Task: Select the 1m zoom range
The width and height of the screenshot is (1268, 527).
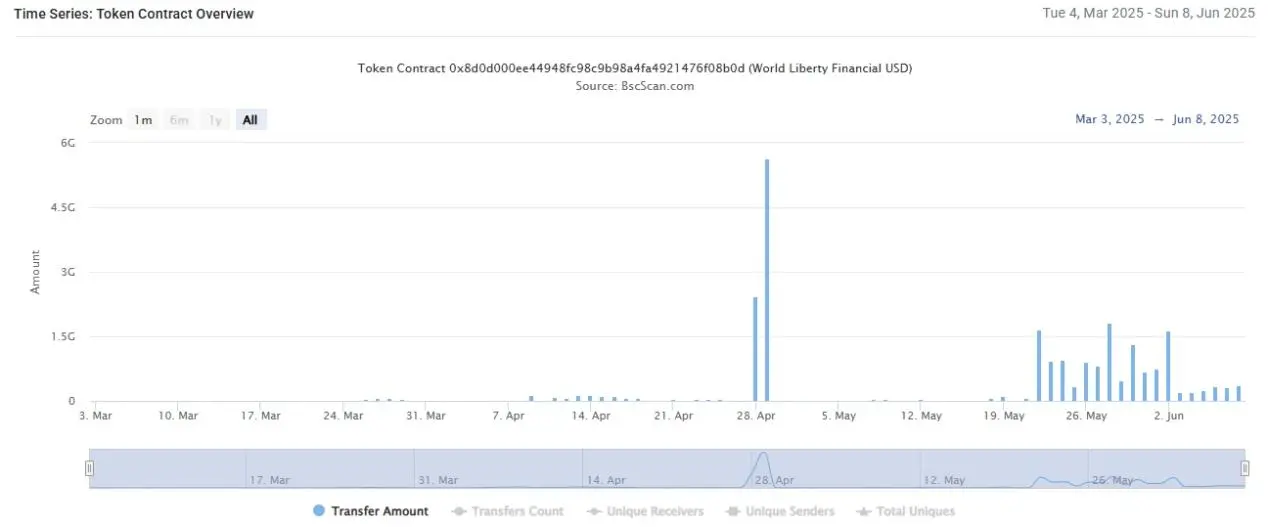Action: click(x=143, y=120)
